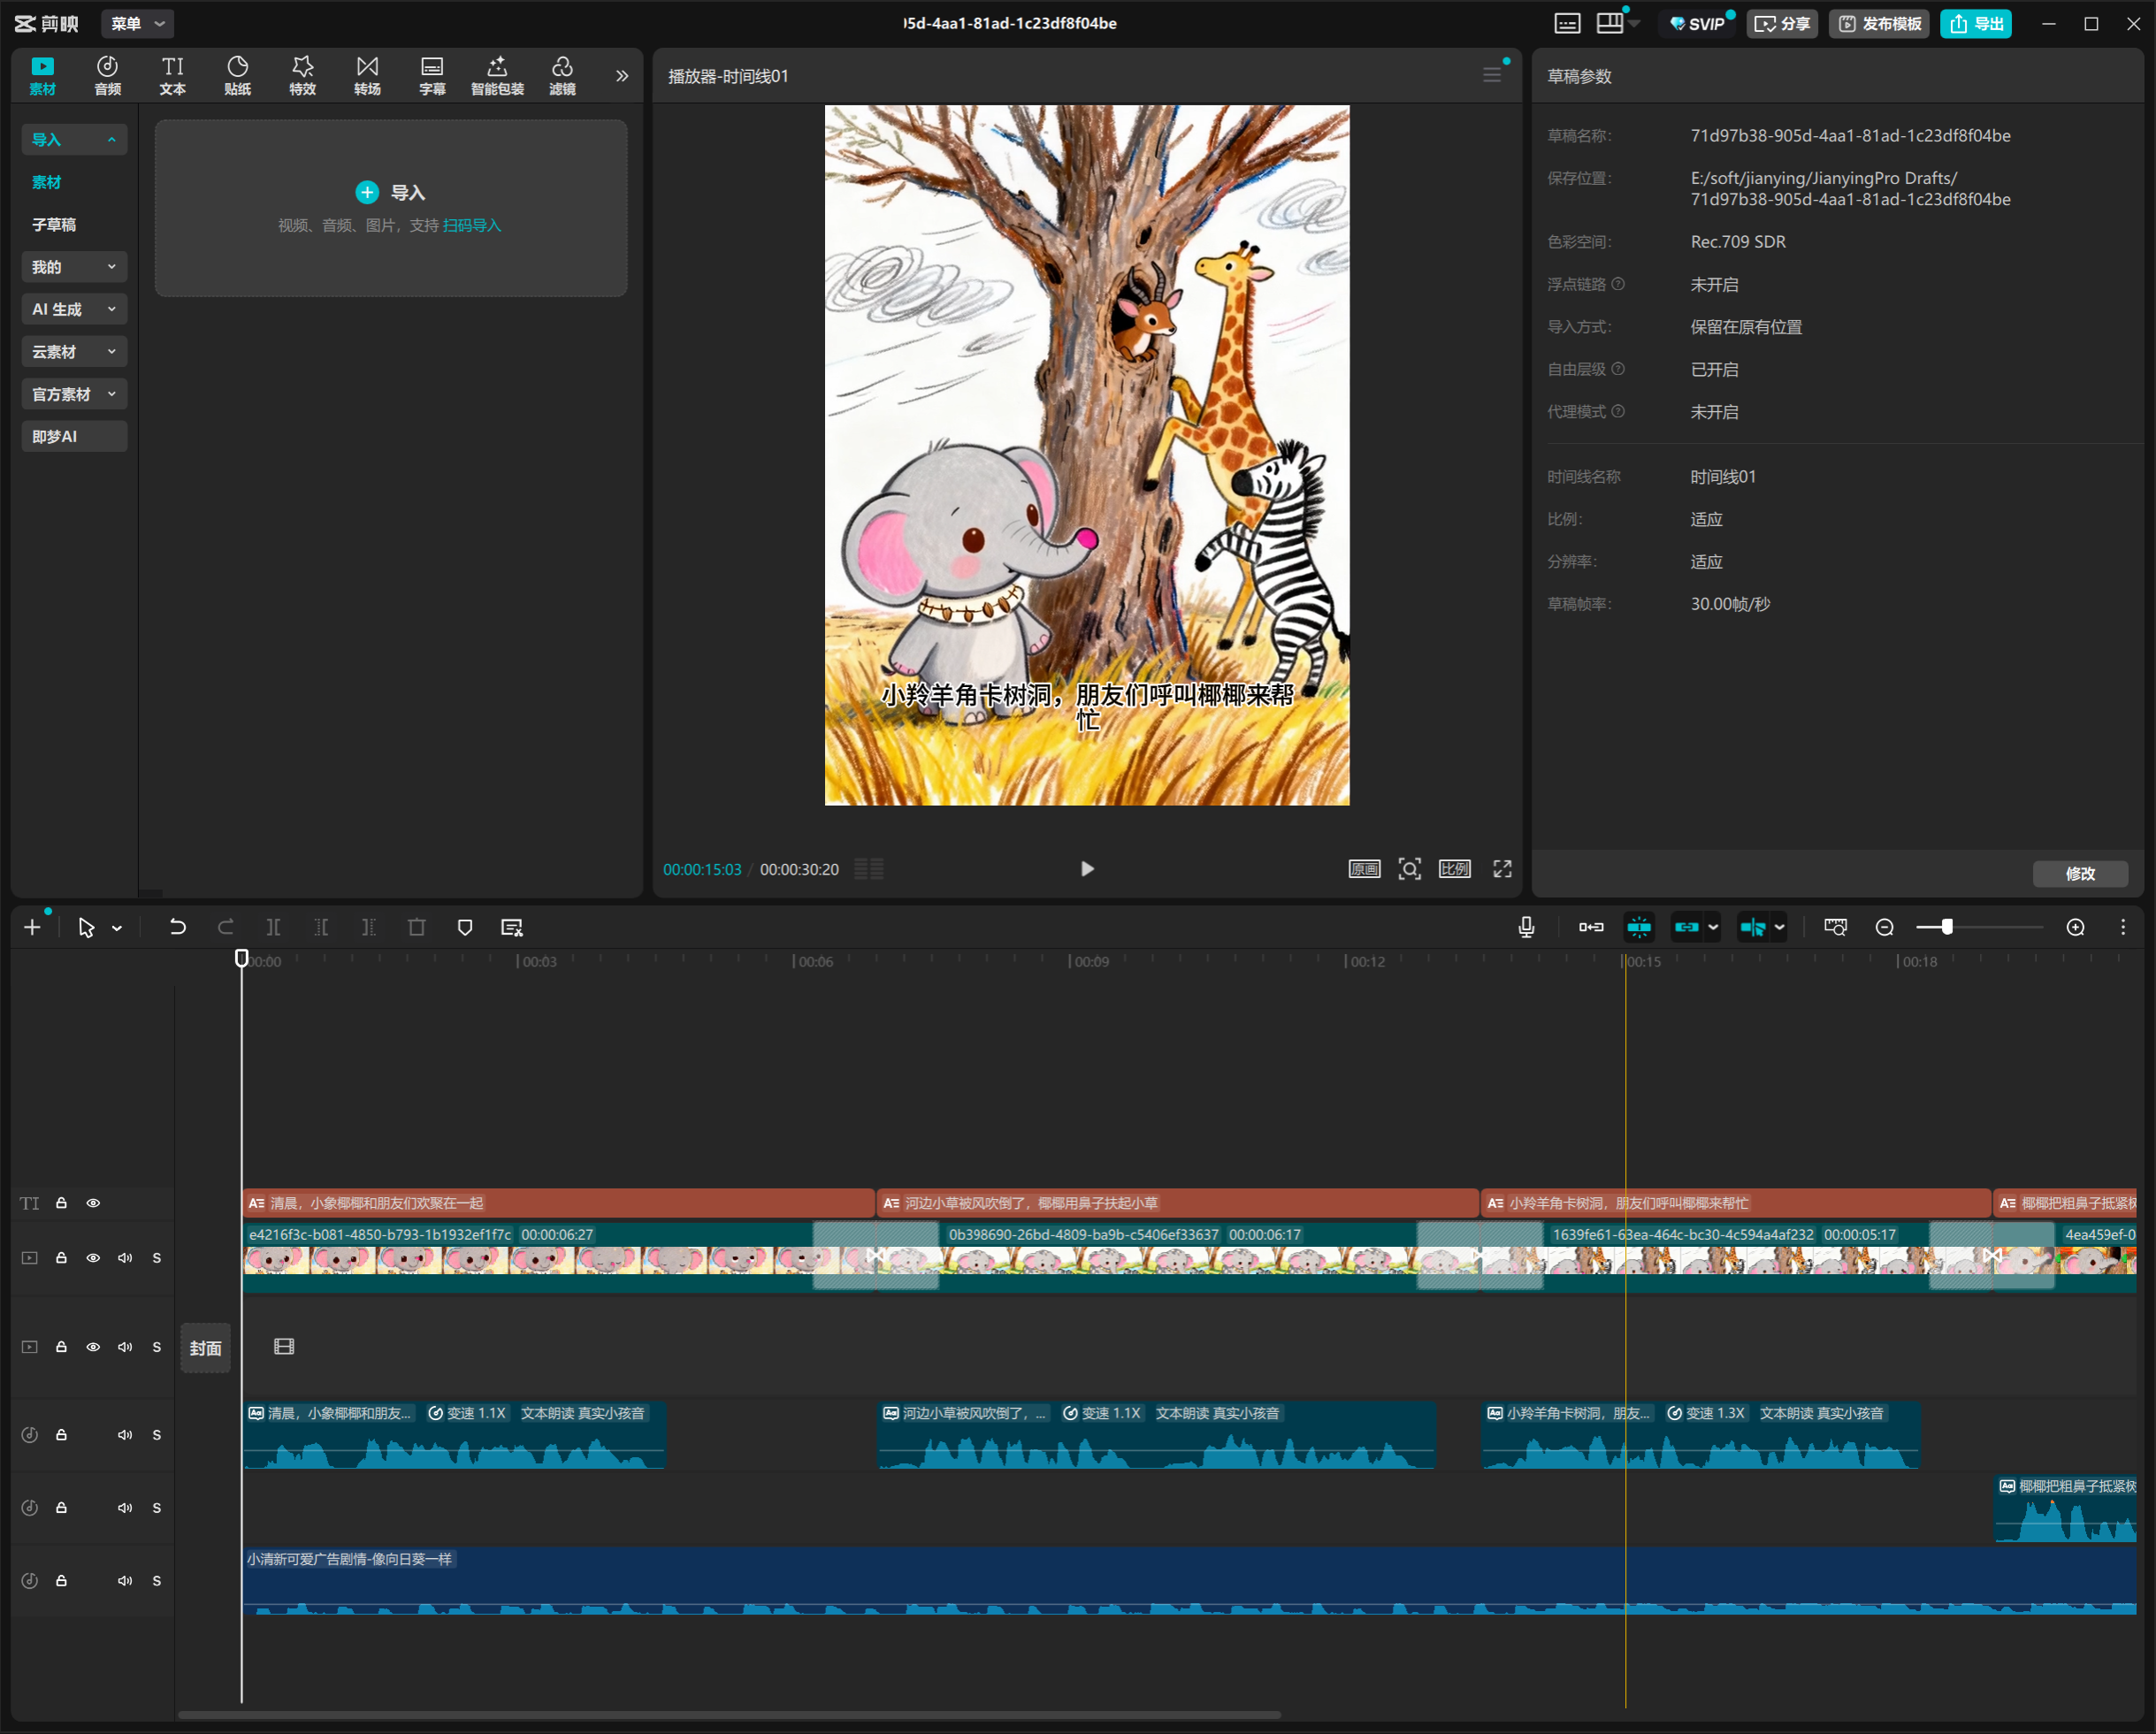Click the delete clip icon in timeline toolbar
Image resolution: width=2156 pixels, height=1734 pixels.
coord(417,927)
